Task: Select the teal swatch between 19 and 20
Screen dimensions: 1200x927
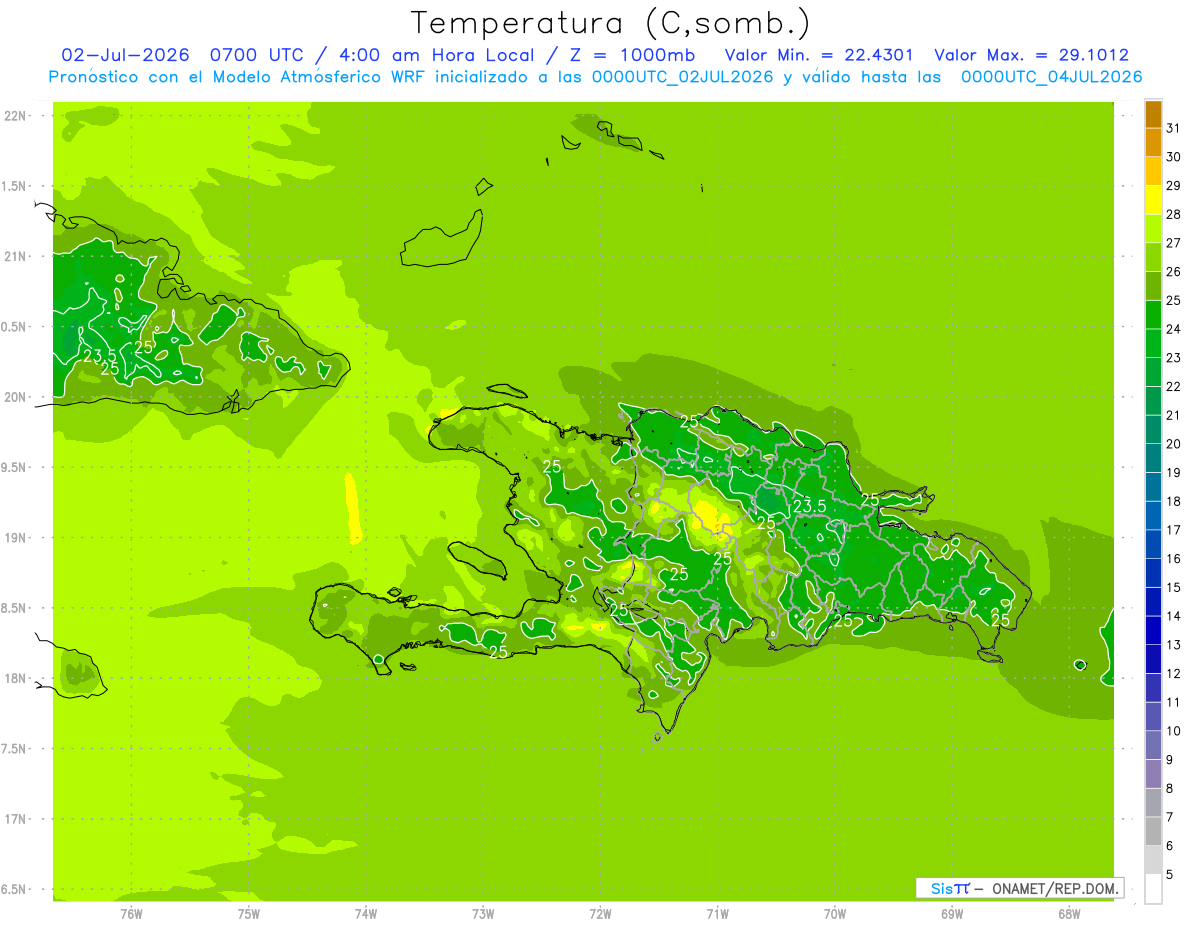Action: tap(1153, 458)
